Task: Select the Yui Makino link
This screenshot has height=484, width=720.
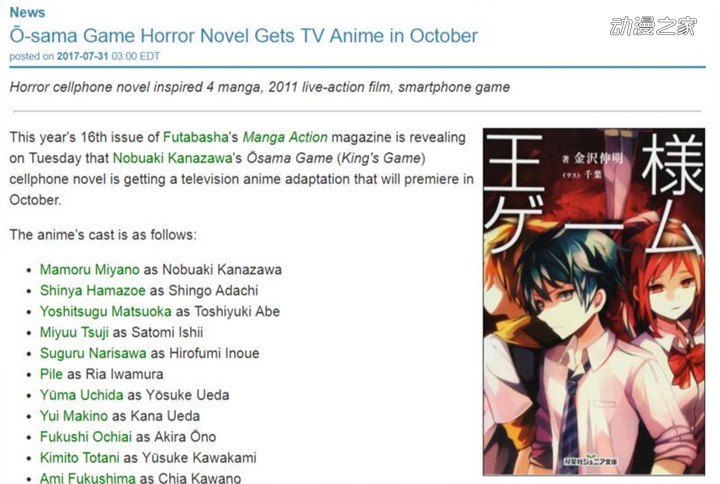Action: point(74,416)
